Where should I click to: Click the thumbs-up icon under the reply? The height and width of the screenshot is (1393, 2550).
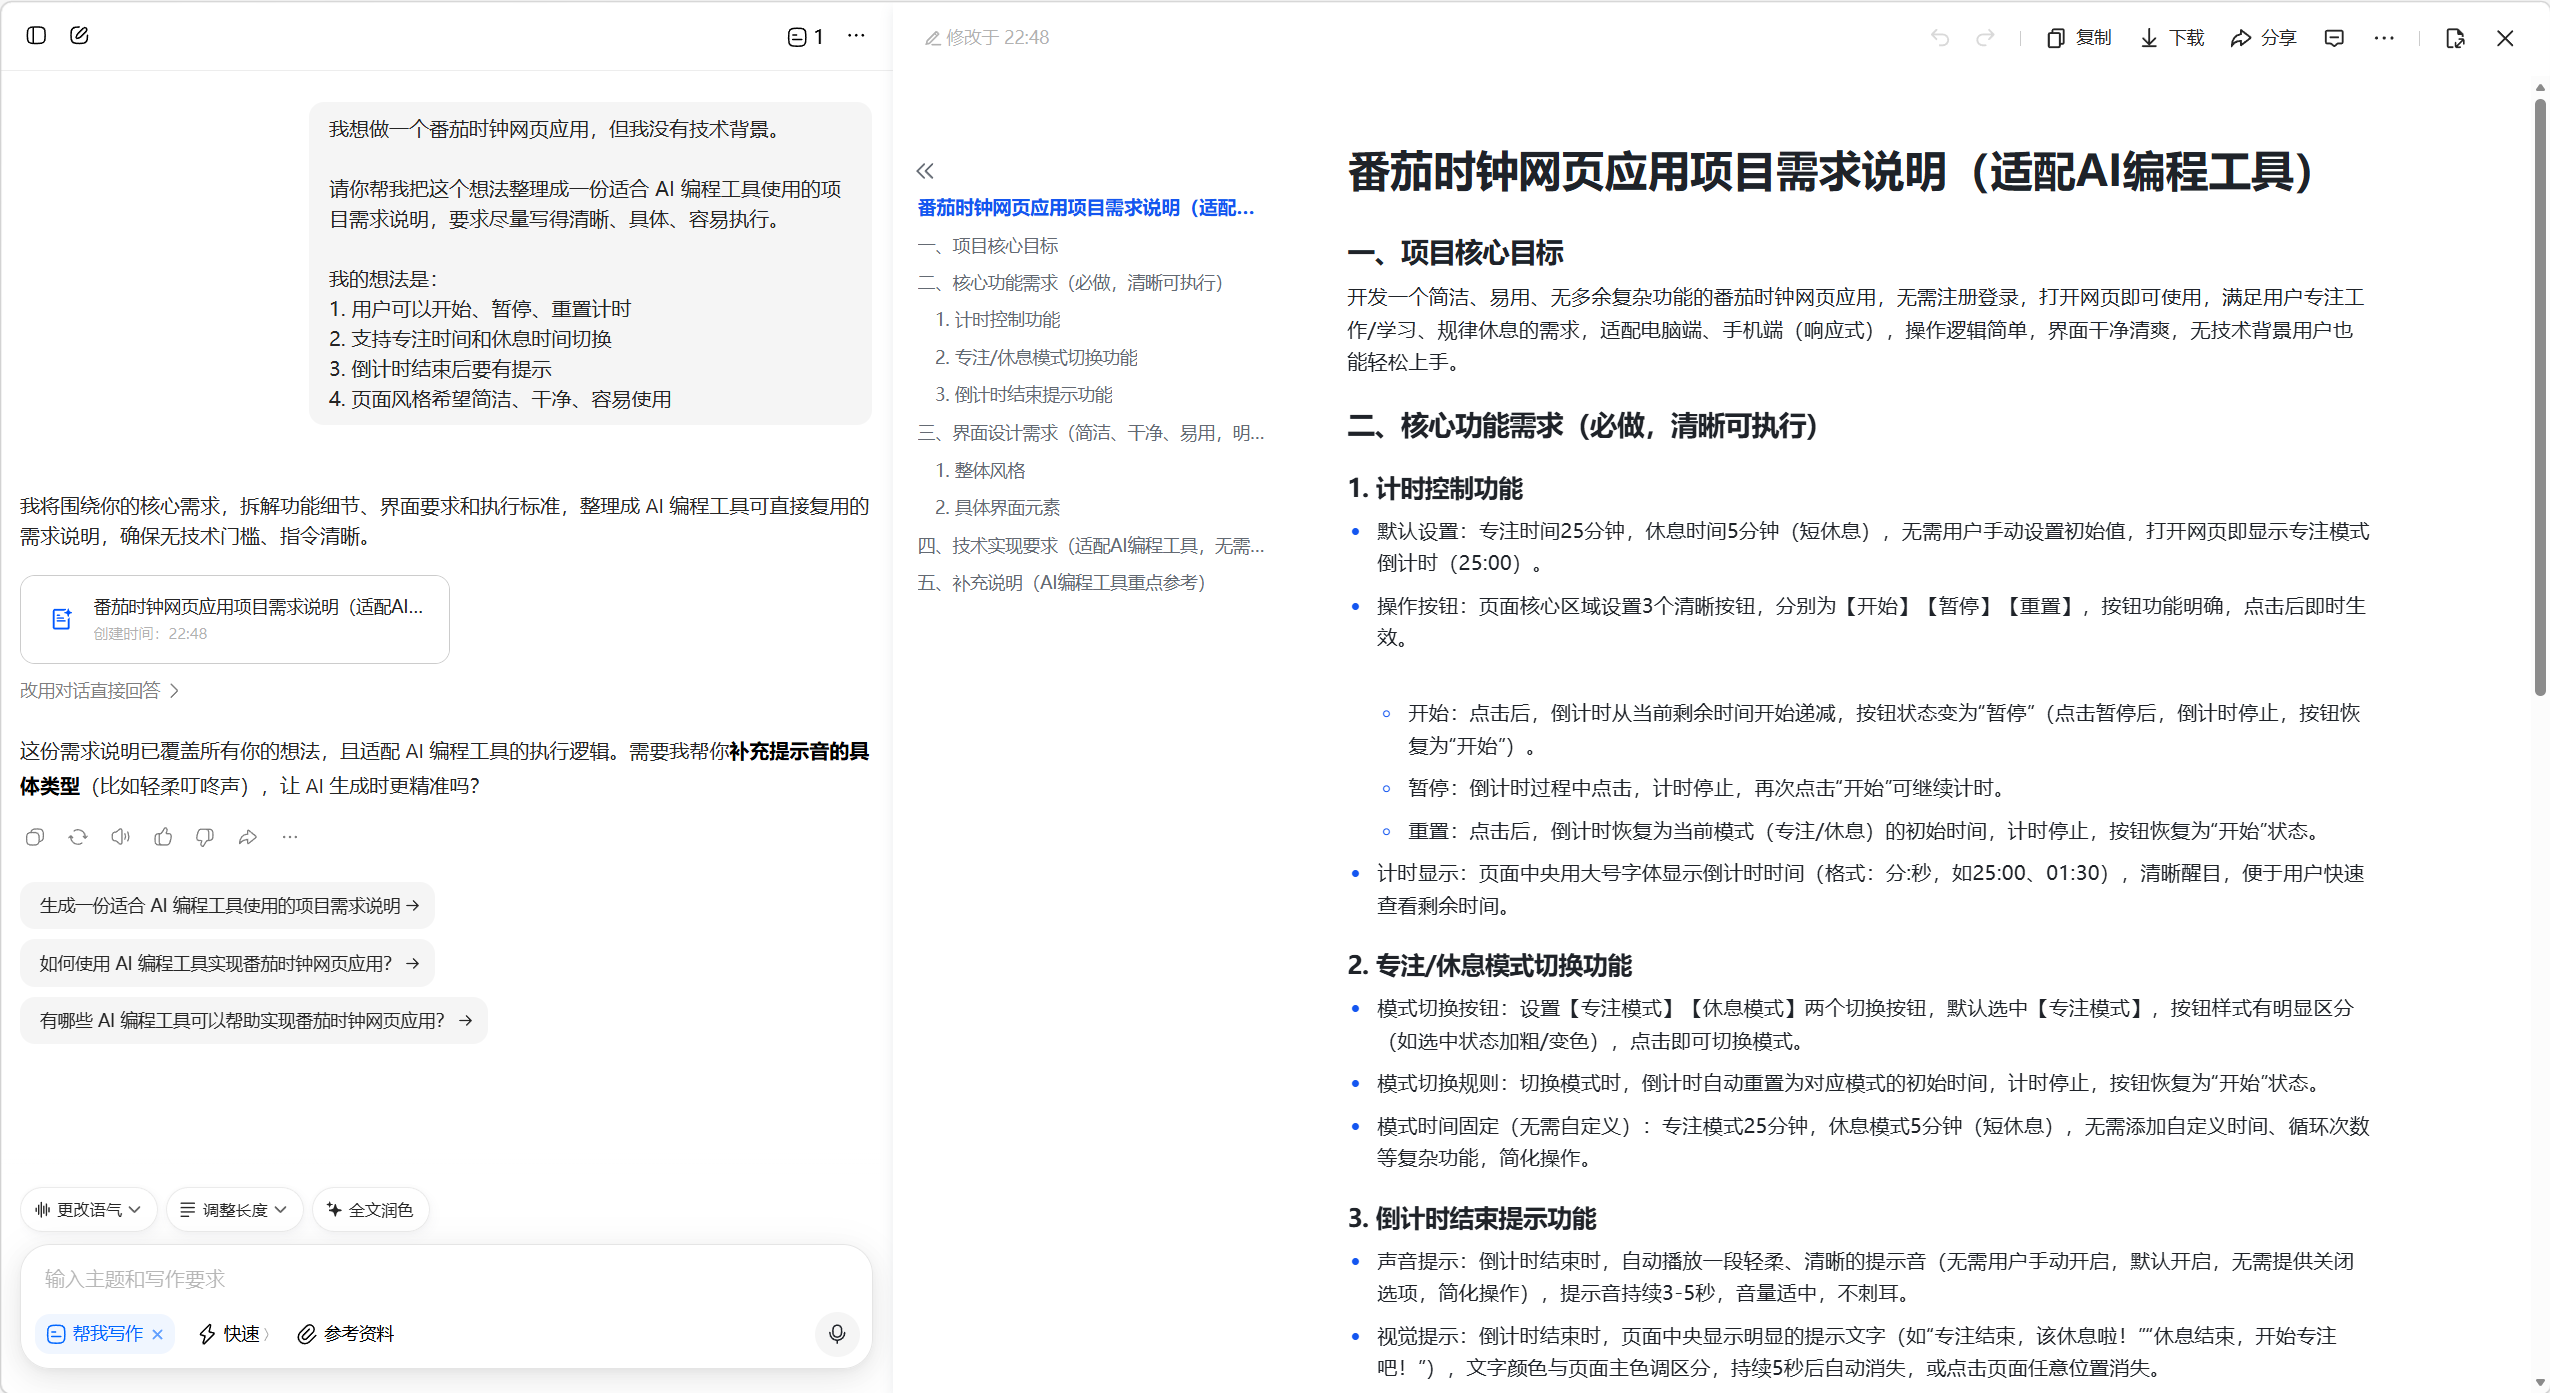click(163, 837)
